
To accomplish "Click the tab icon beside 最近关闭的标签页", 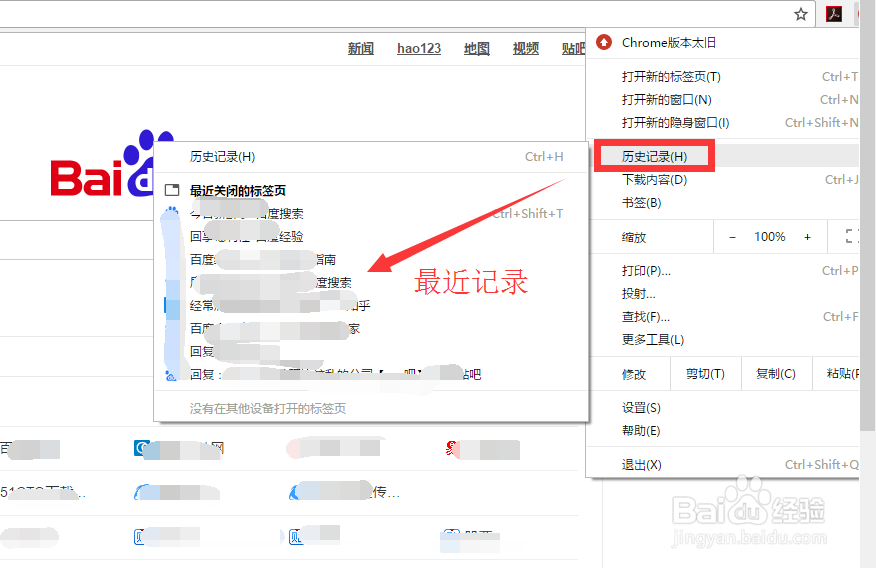I will point(172,190).
